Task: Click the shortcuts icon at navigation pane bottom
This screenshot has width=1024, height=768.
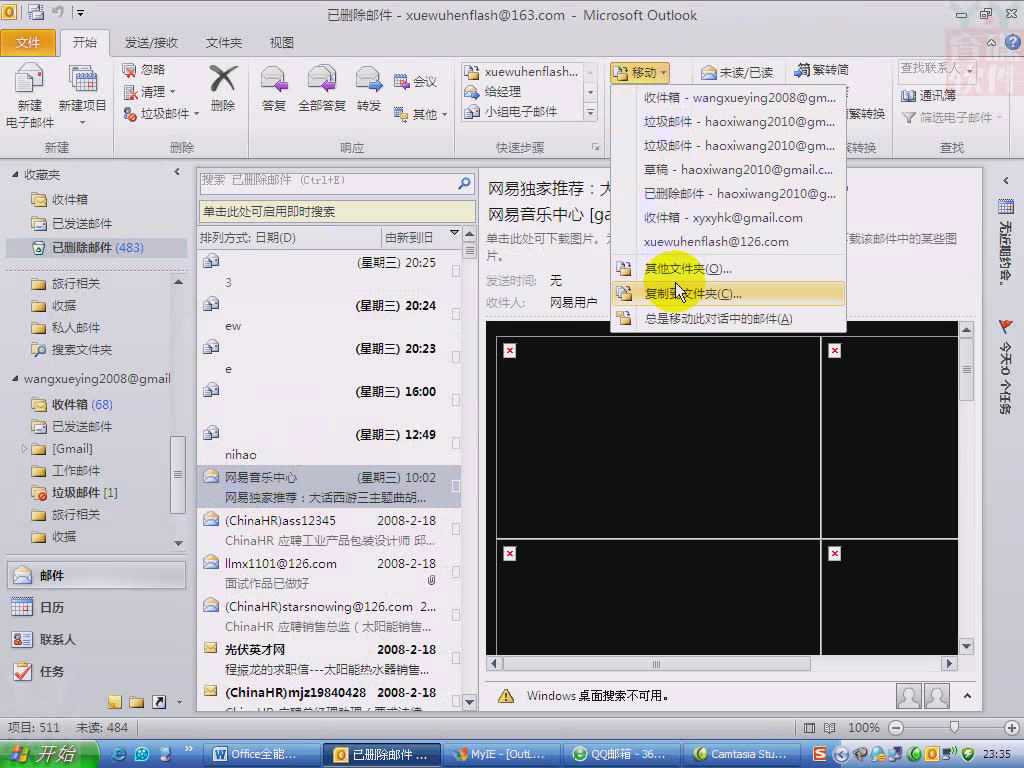Action: (x=159, y=702)
